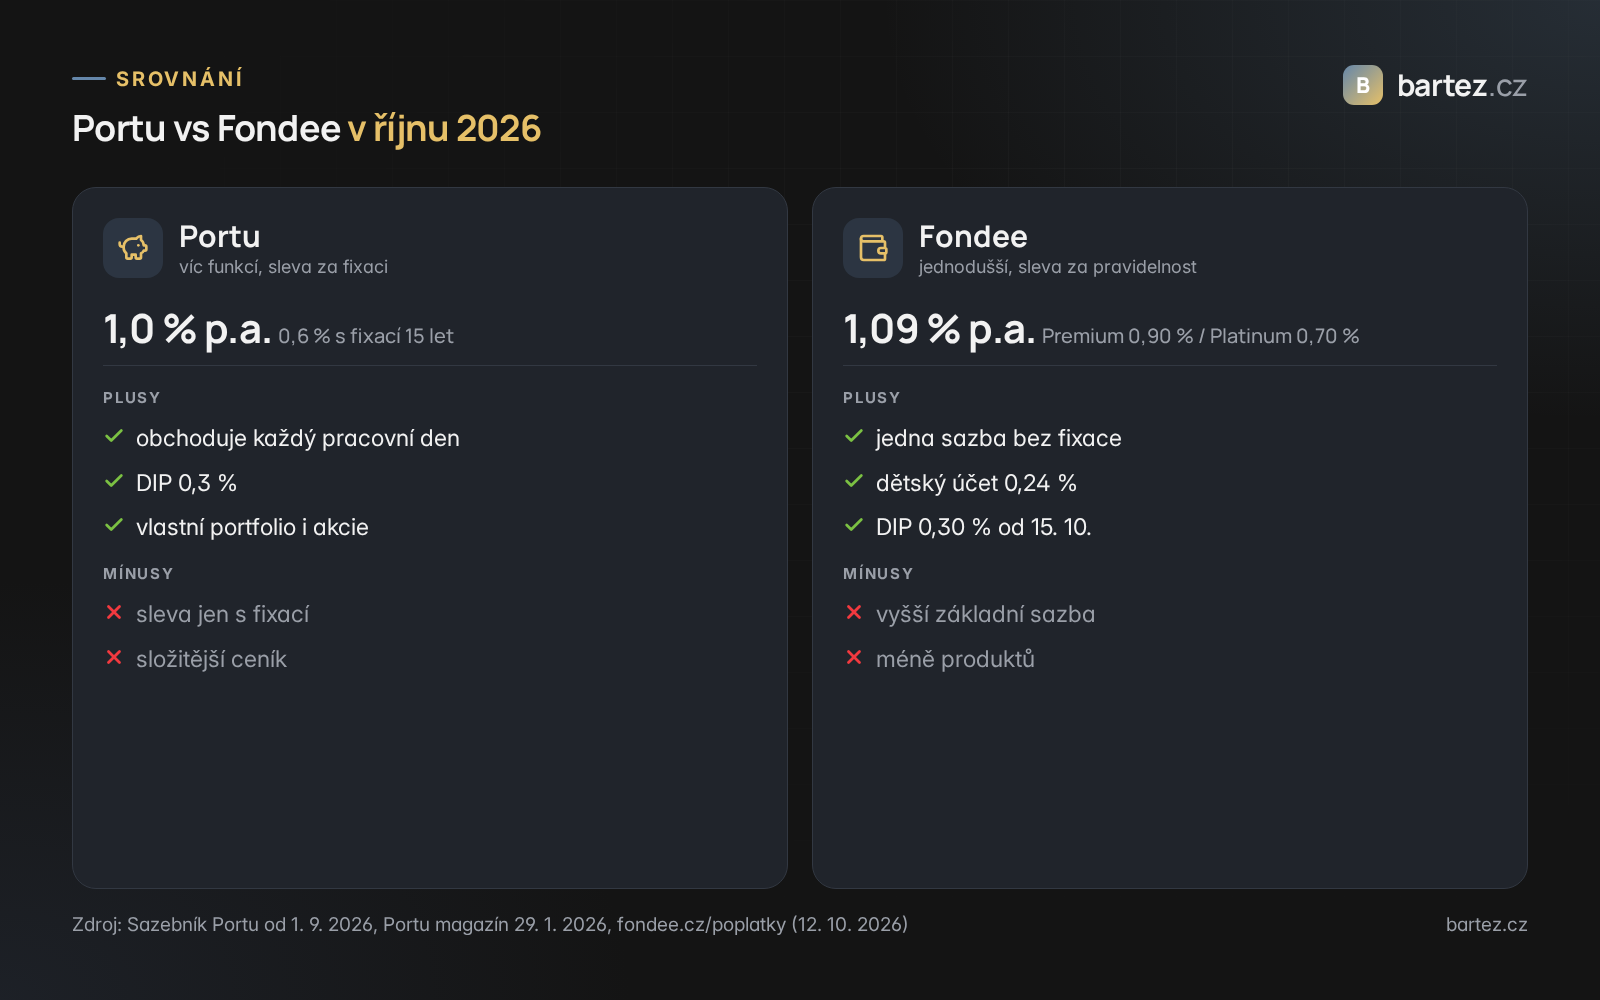Click the green checkmark beside 'jedna sazba bez fixace'
The width and height of the screenshot is (1600, 1000).
pyautogui.click(x=854, y=437)
